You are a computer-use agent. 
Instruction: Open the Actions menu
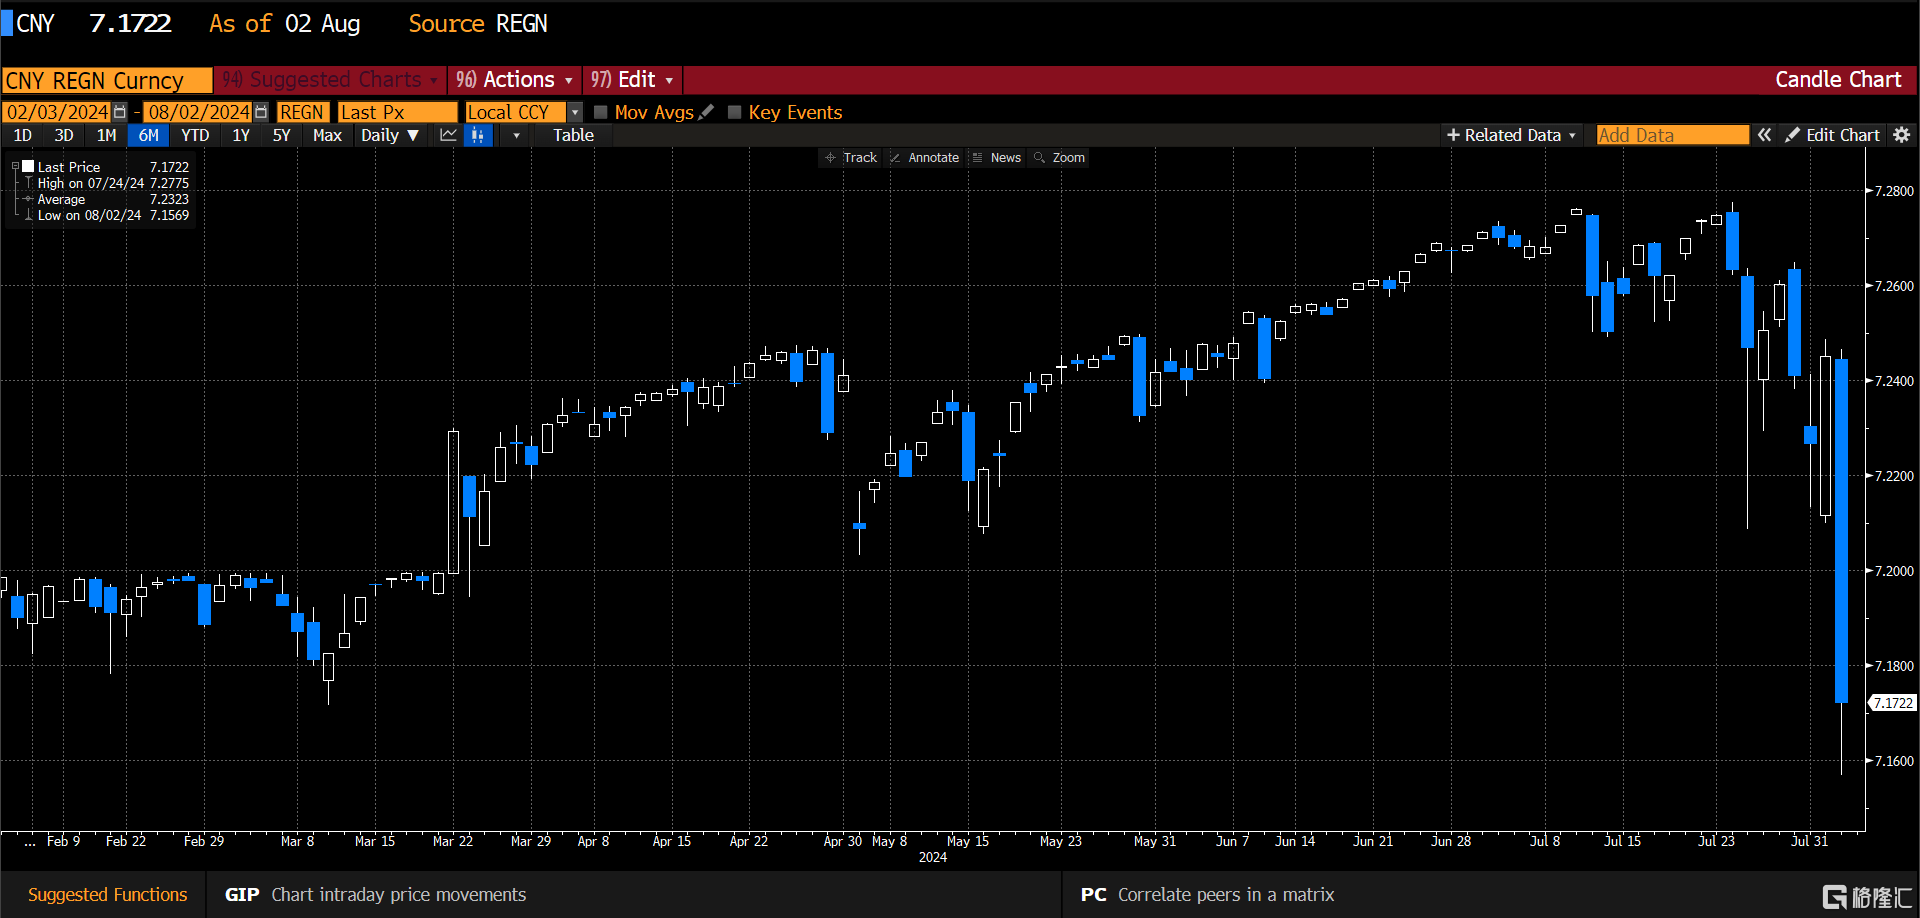515,80
